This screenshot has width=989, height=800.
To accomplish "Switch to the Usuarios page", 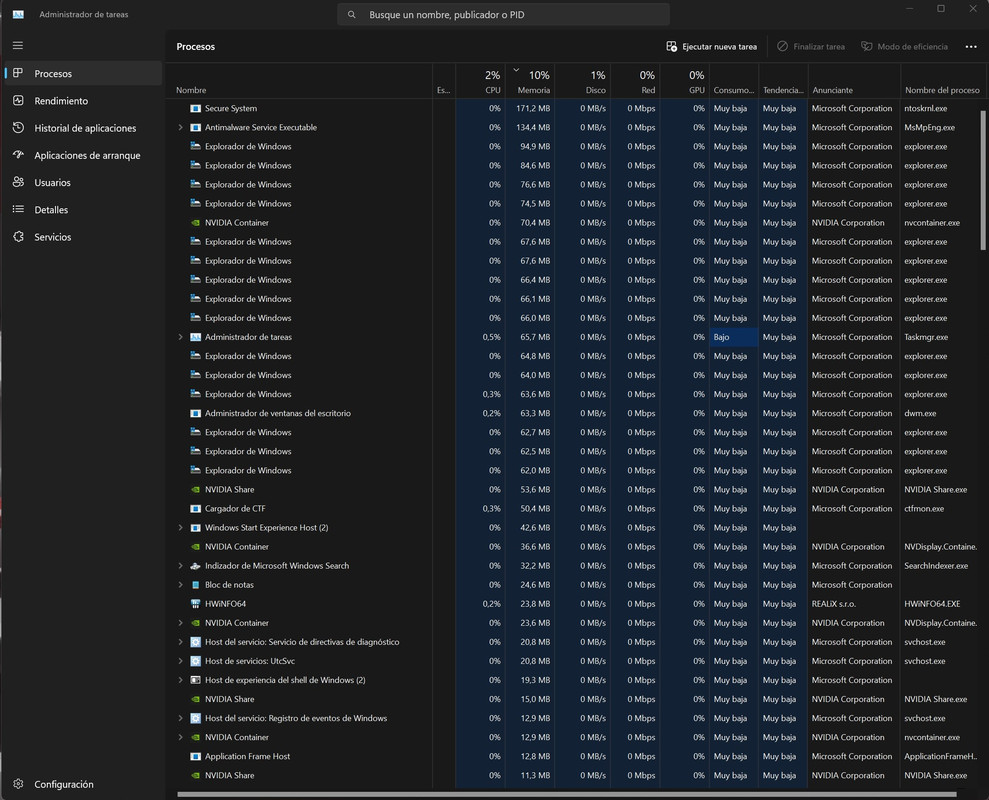I will (83, 182).
